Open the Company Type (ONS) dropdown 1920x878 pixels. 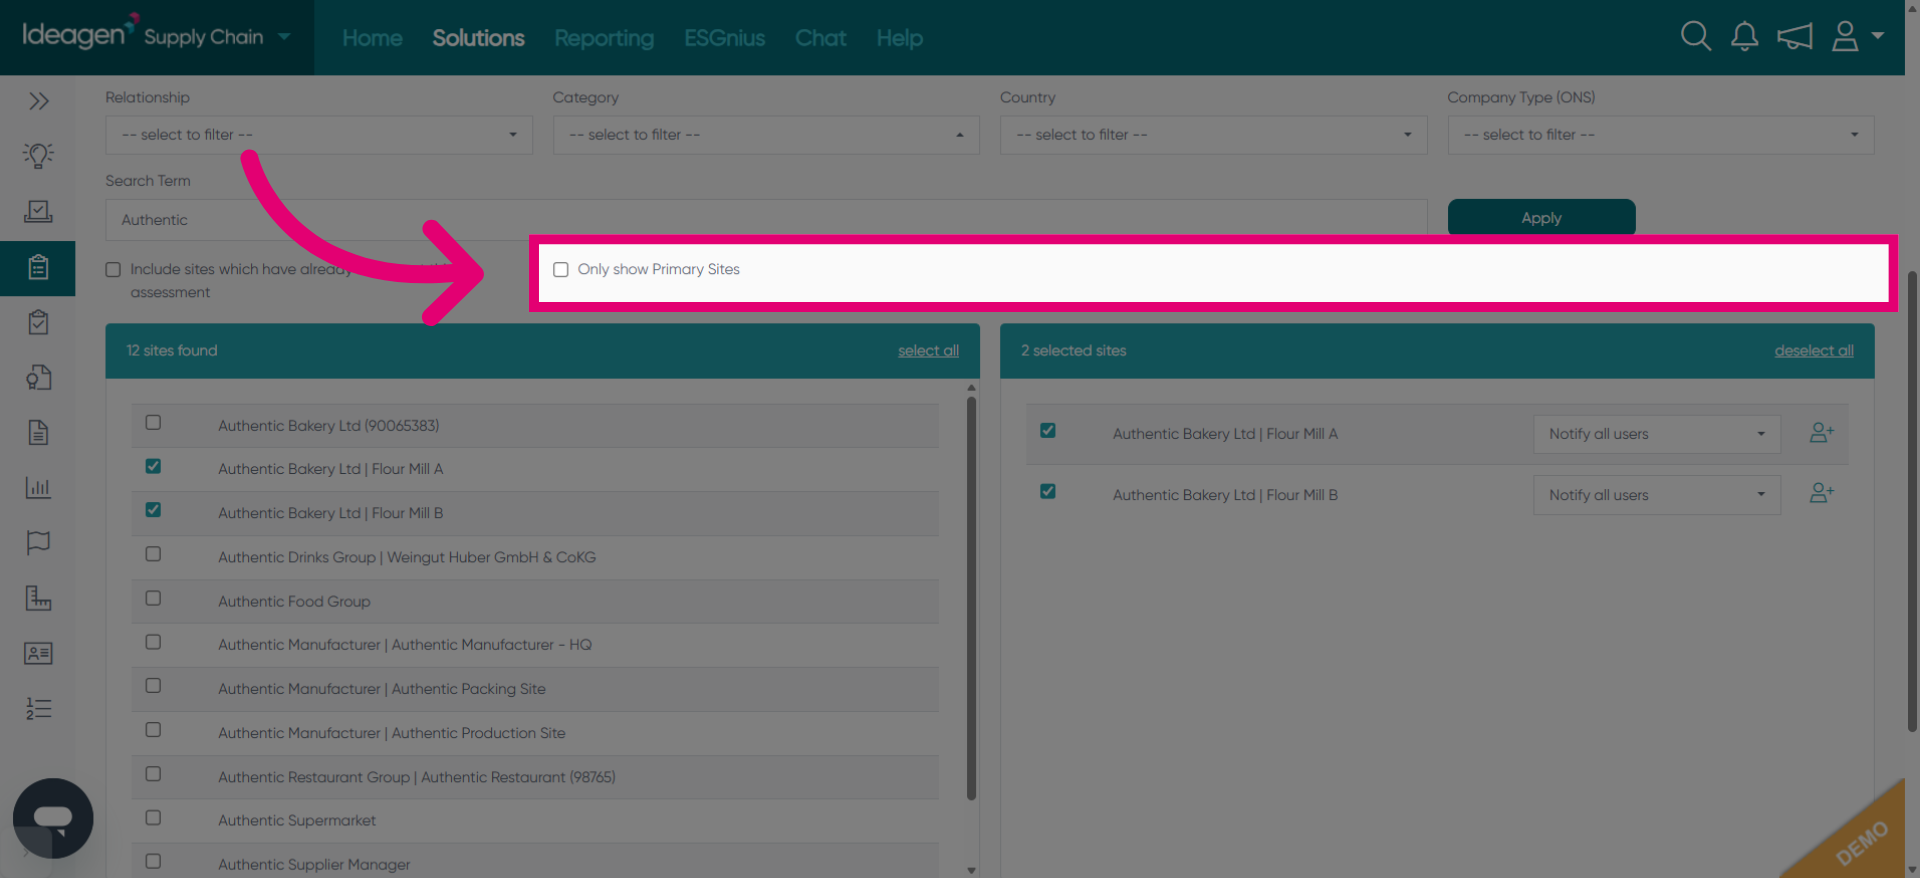(x=1661, y=135)
